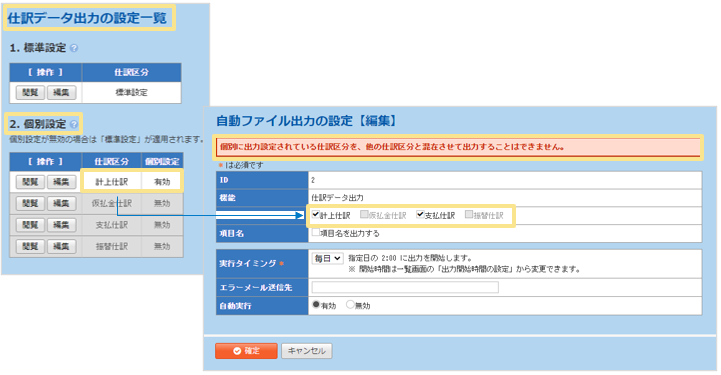Viewport: 721px width, 375px height.
Task: Select 有効 radio for 自動実行
Action: coord(316,304)
